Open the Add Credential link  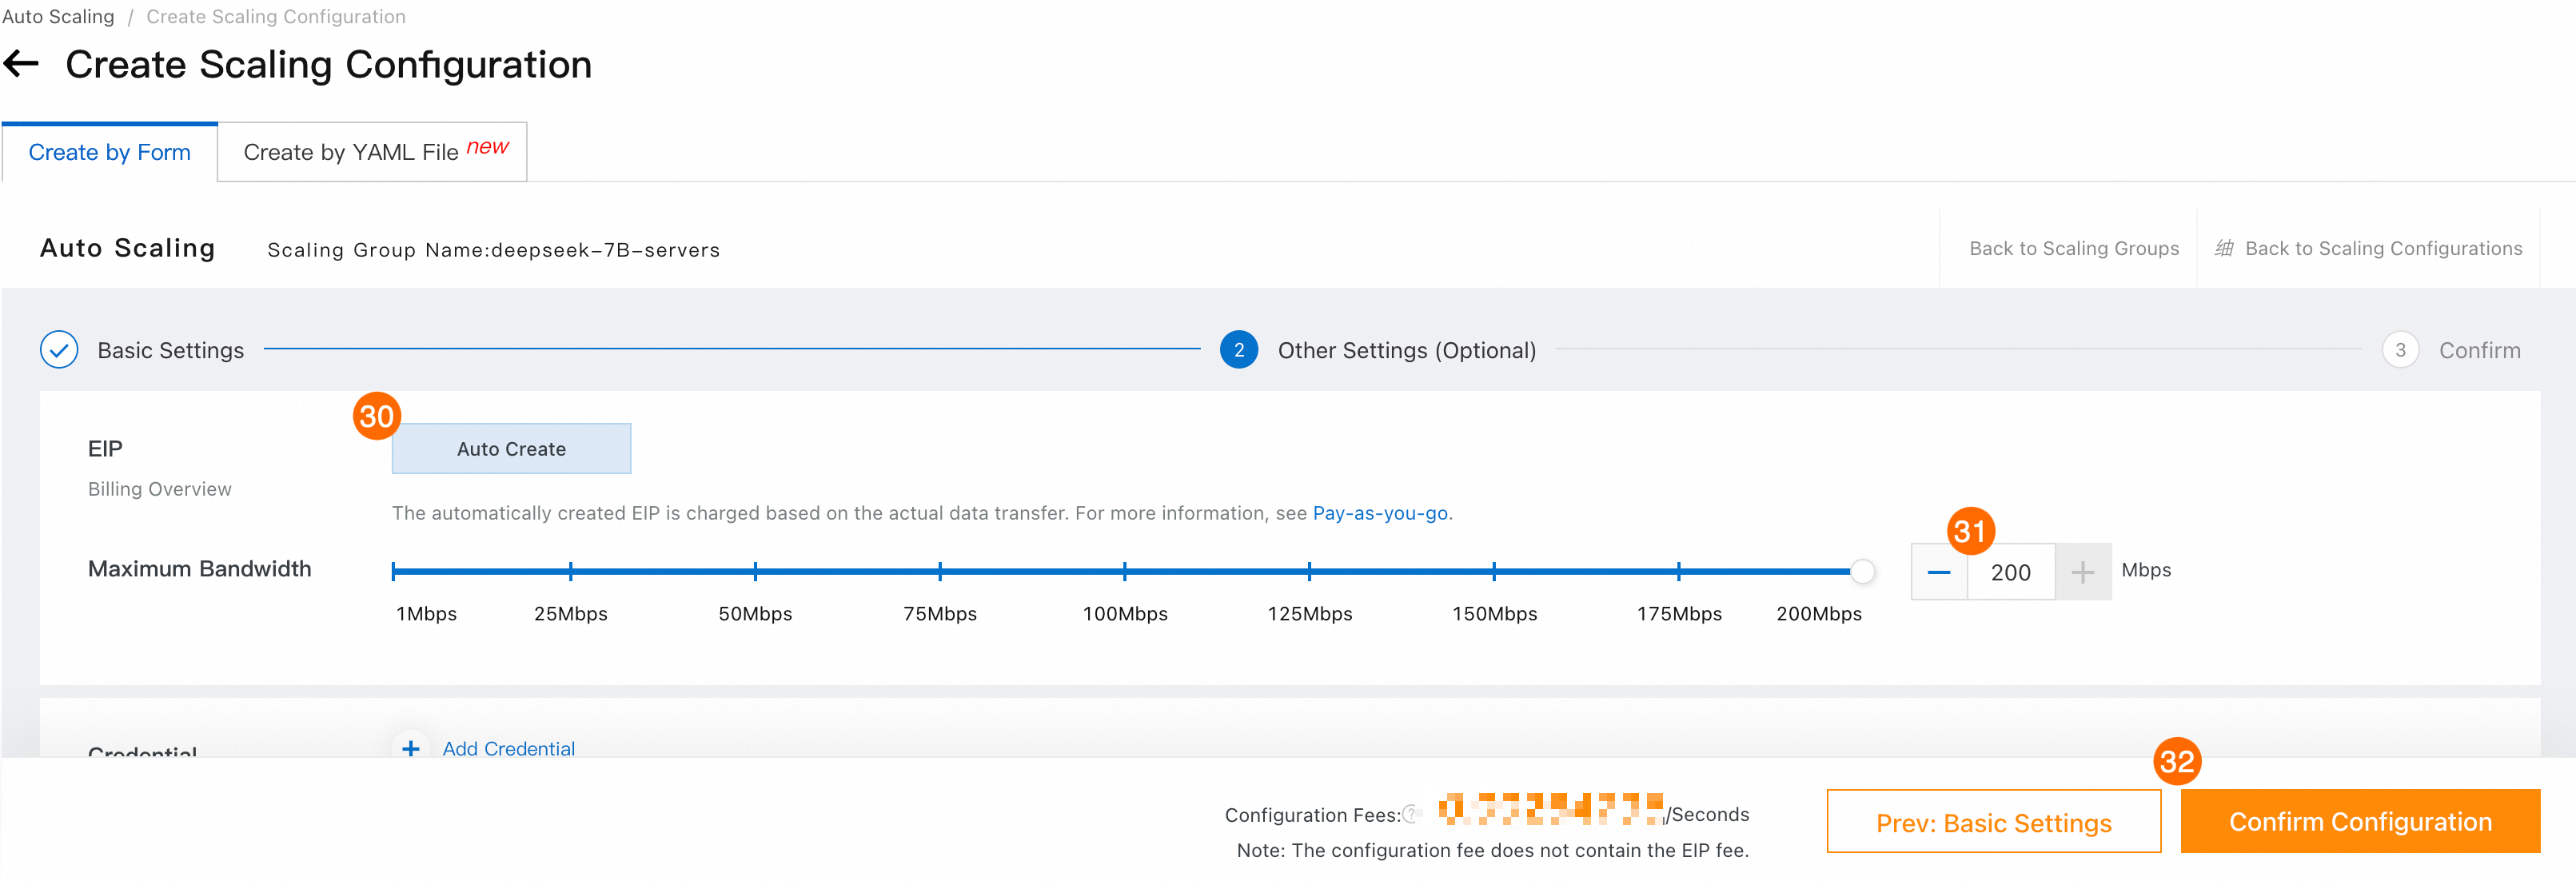coord(508,748)
